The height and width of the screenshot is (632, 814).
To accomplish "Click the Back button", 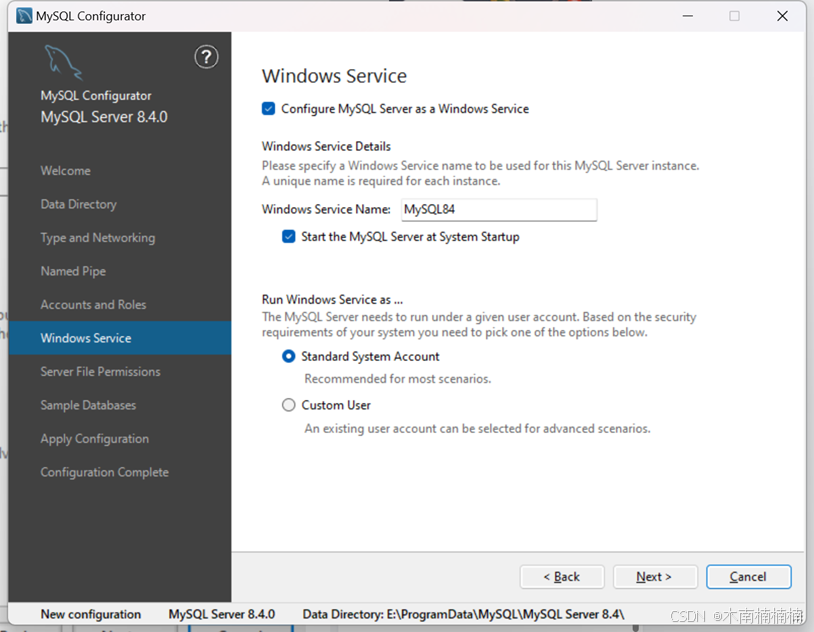I will coord(562,577).
